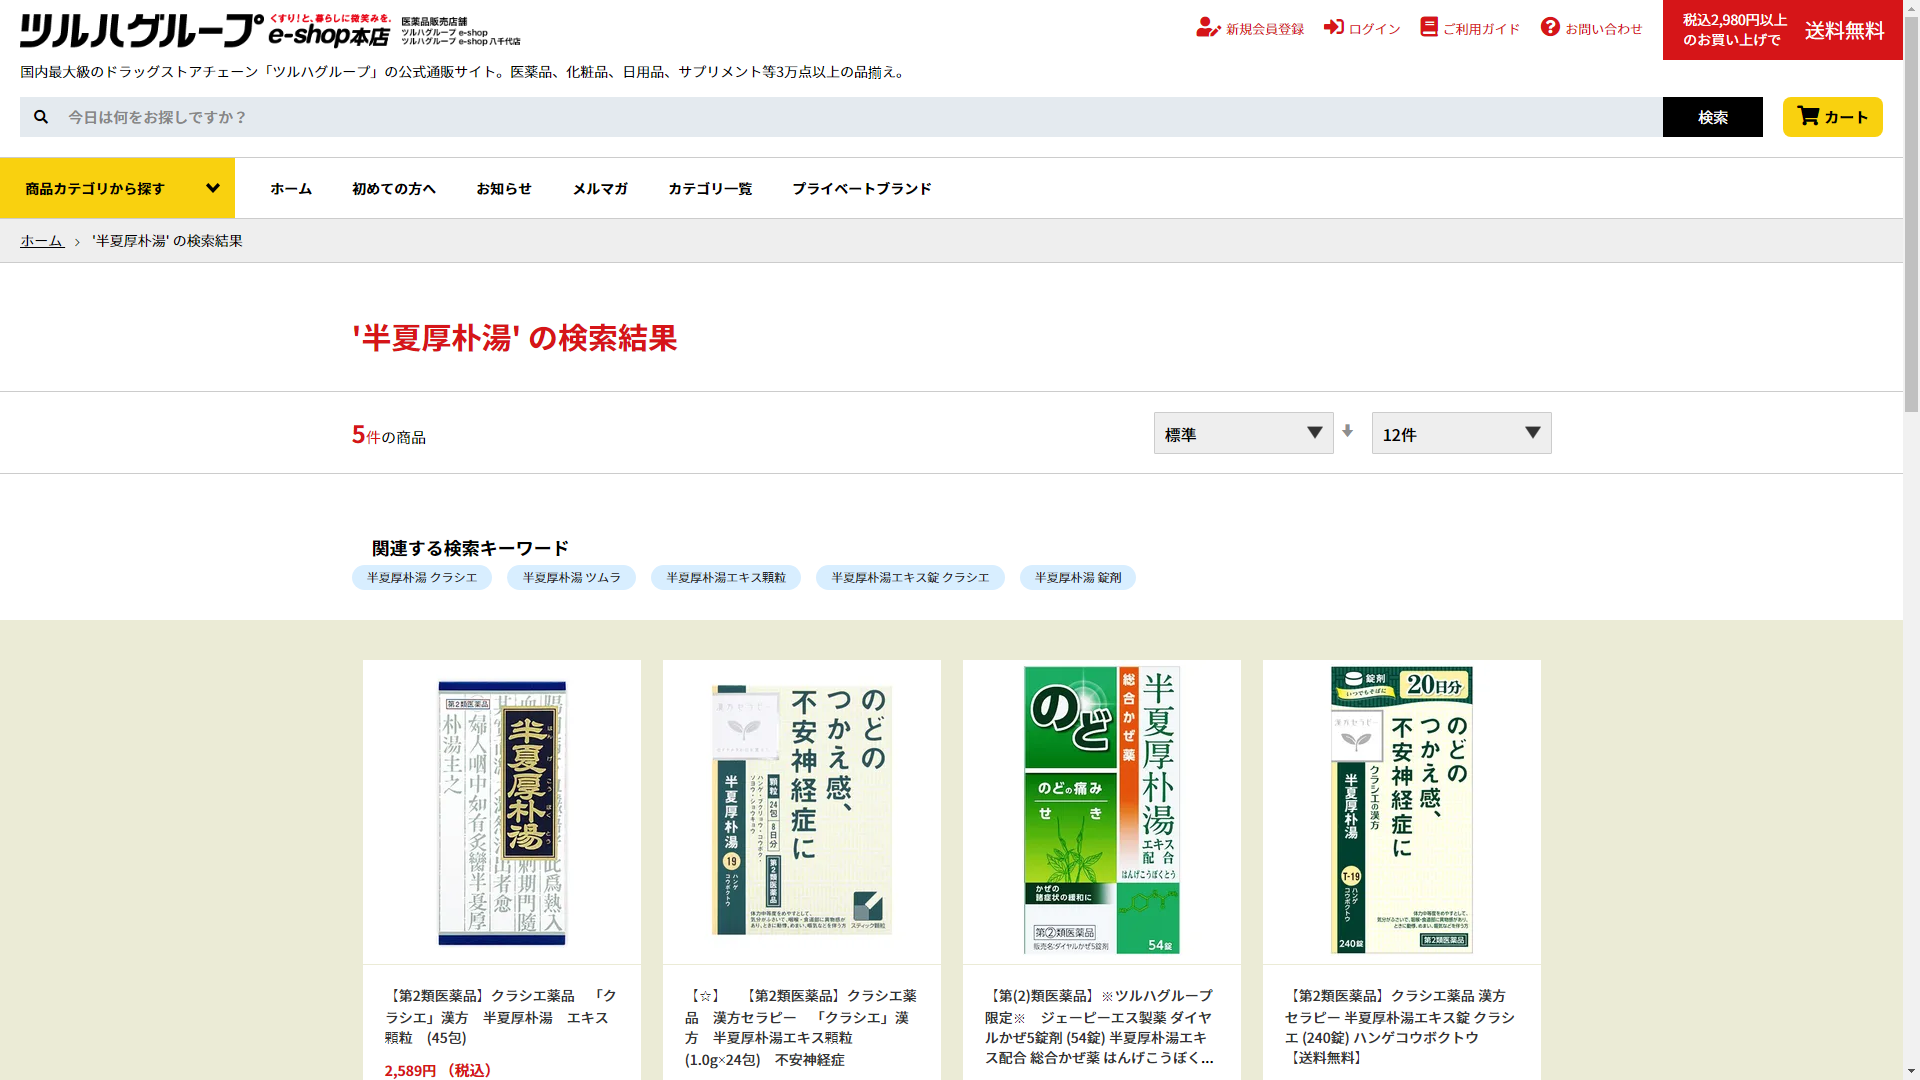Open the メルマガ menu item
The width and height of the screenshot is (1920, 1080).
(600, 188)
